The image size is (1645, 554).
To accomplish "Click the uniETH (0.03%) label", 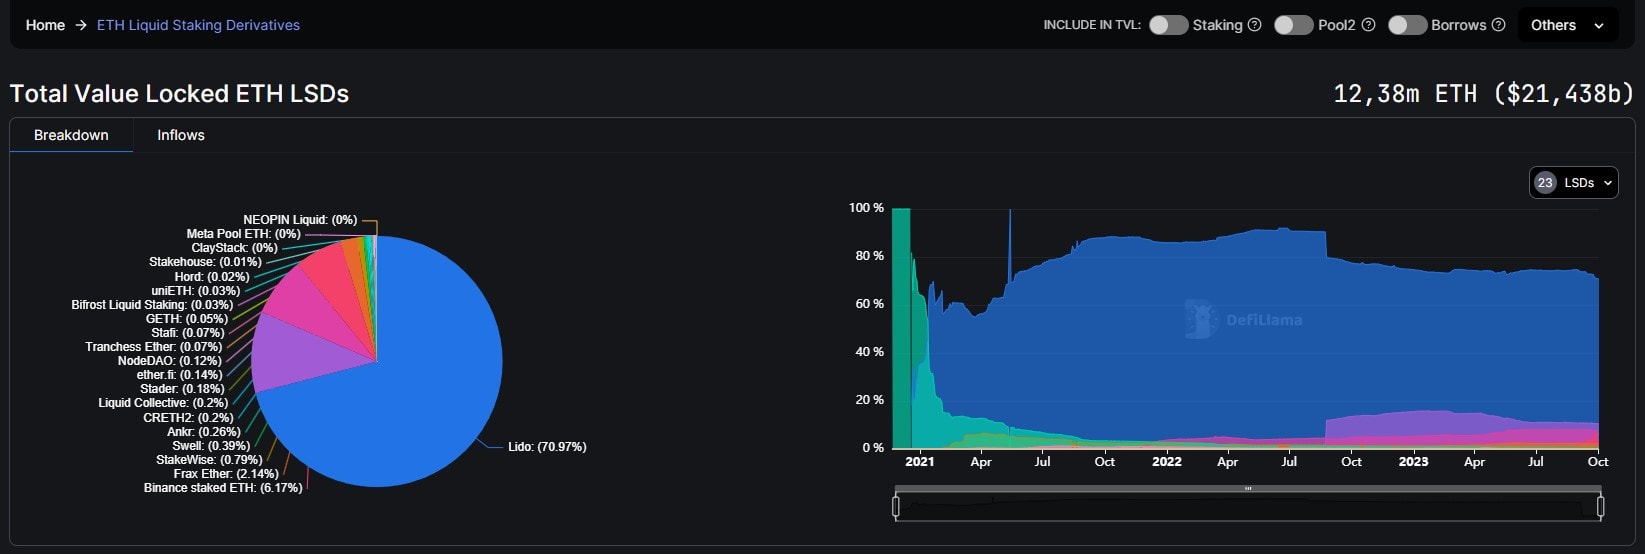I will (196, 291).
